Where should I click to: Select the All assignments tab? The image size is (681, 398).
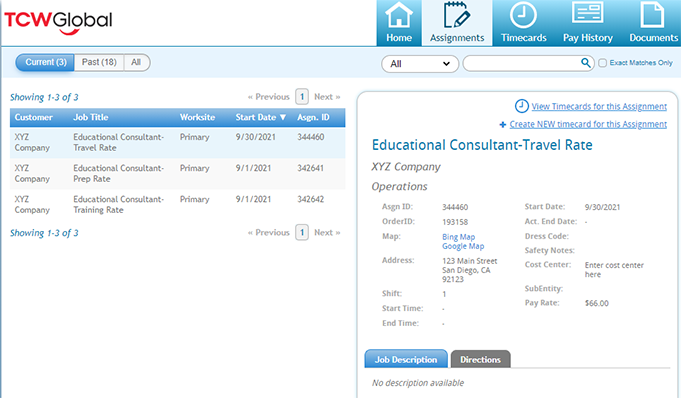[136, 62]
